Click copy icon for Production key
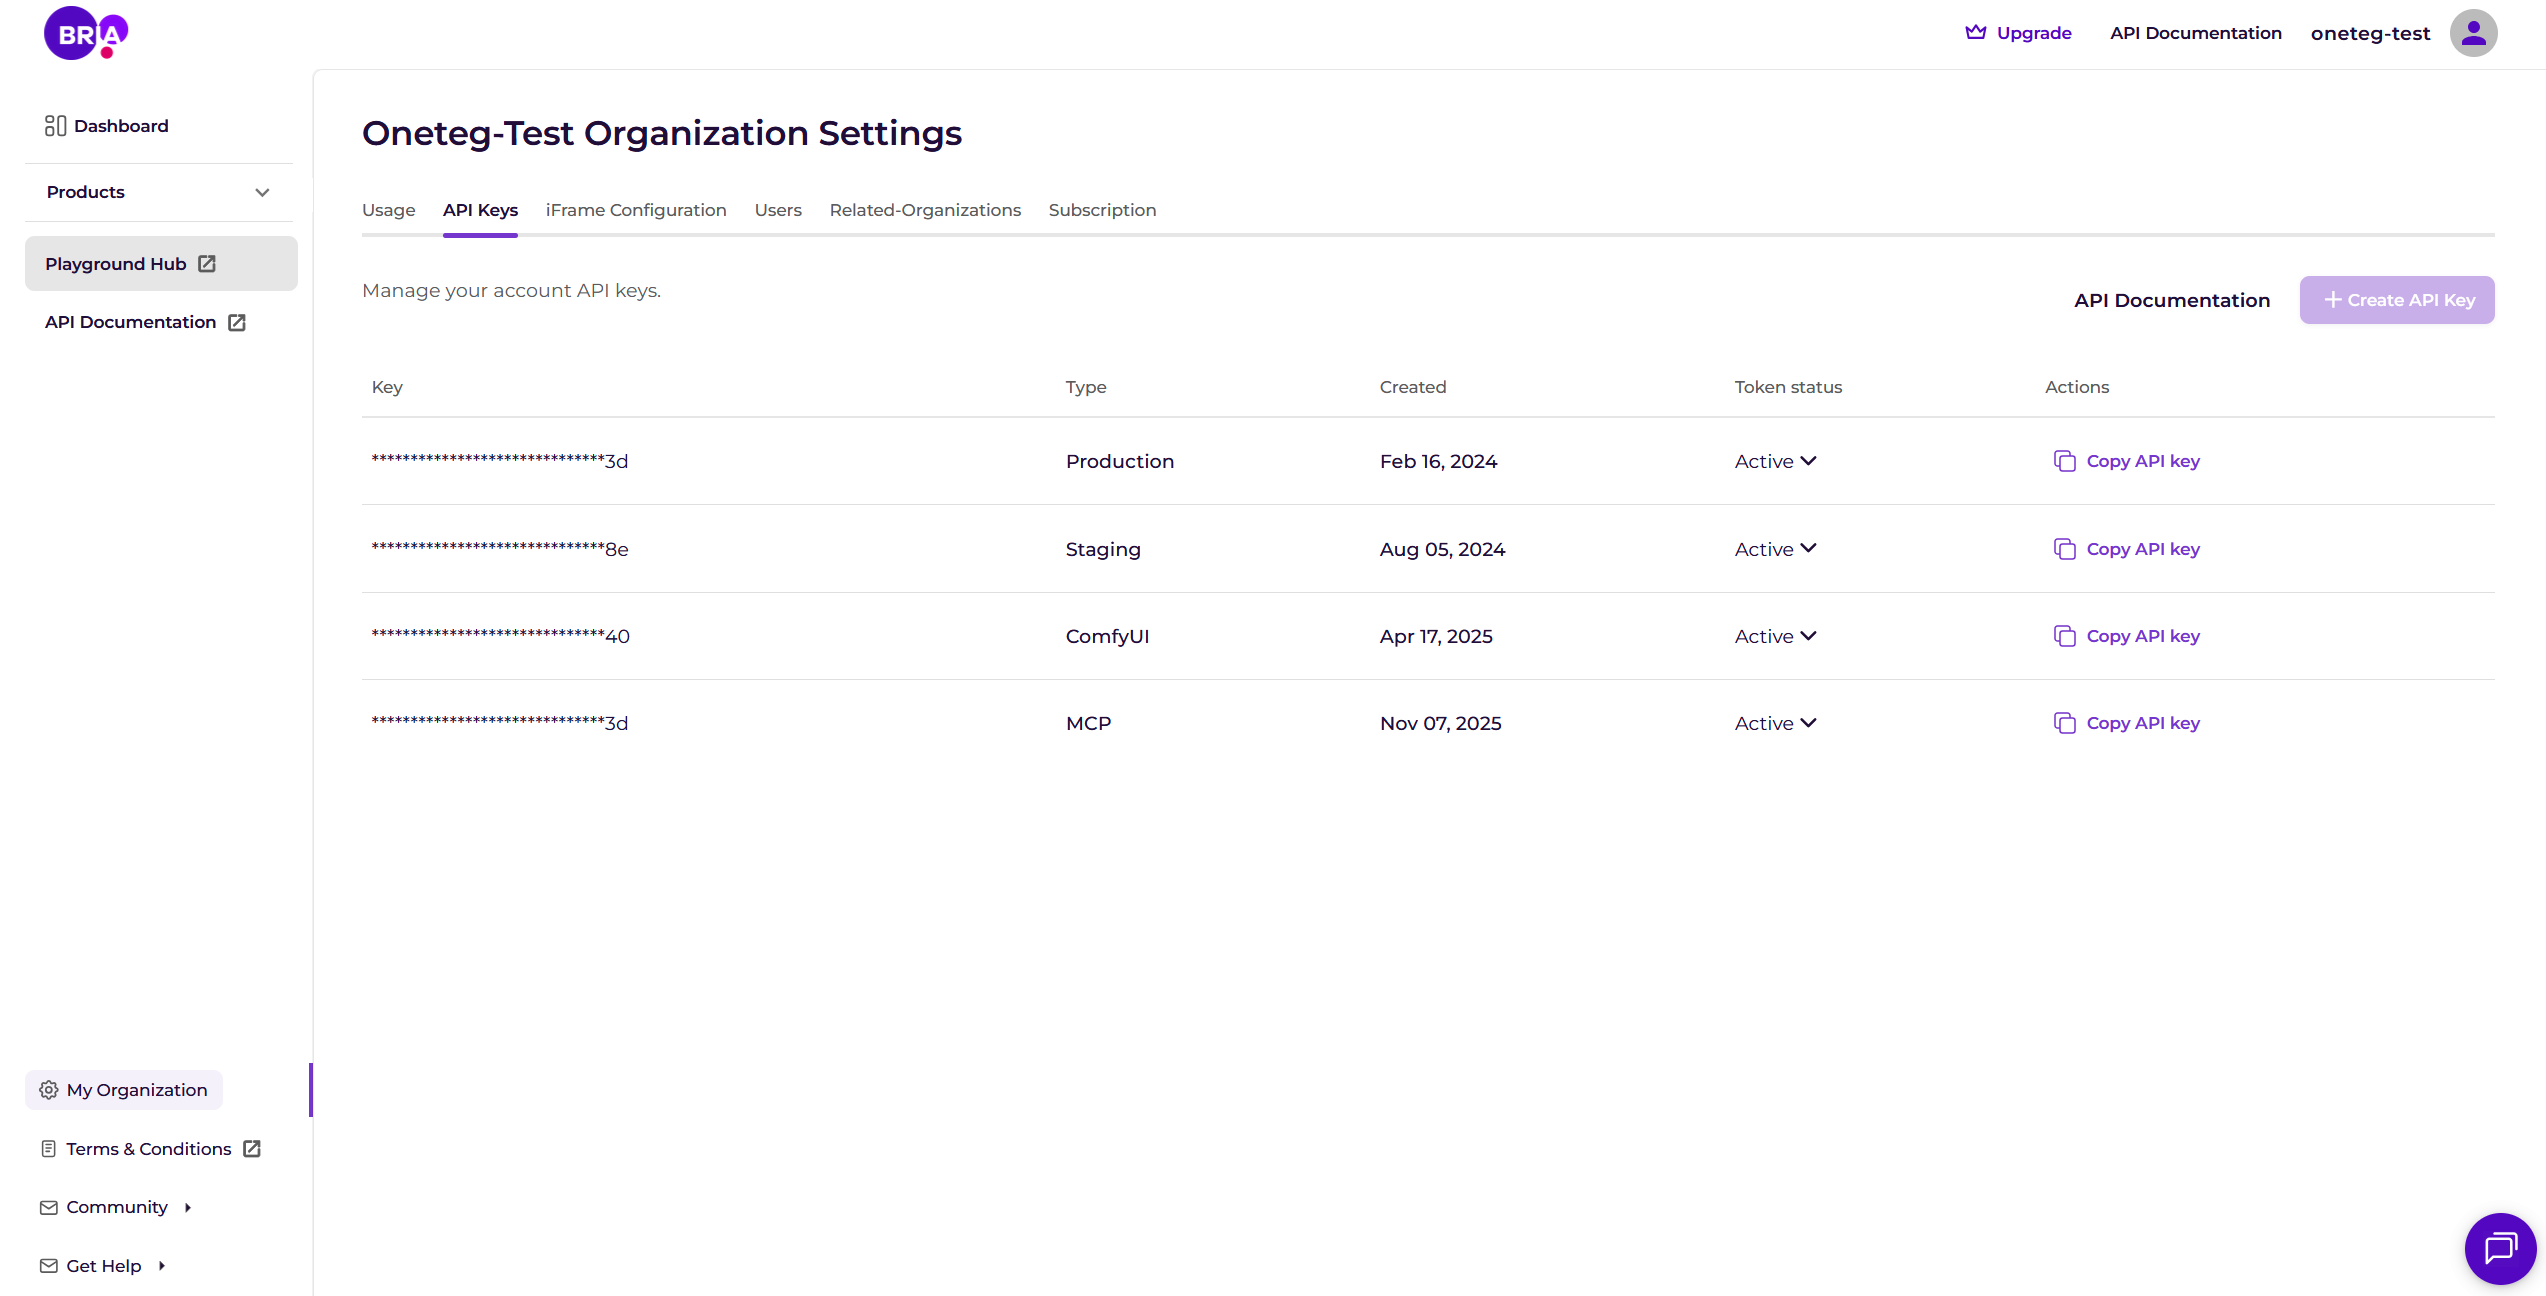This screenshot has width=2546, height=1296. (2064, 461)
